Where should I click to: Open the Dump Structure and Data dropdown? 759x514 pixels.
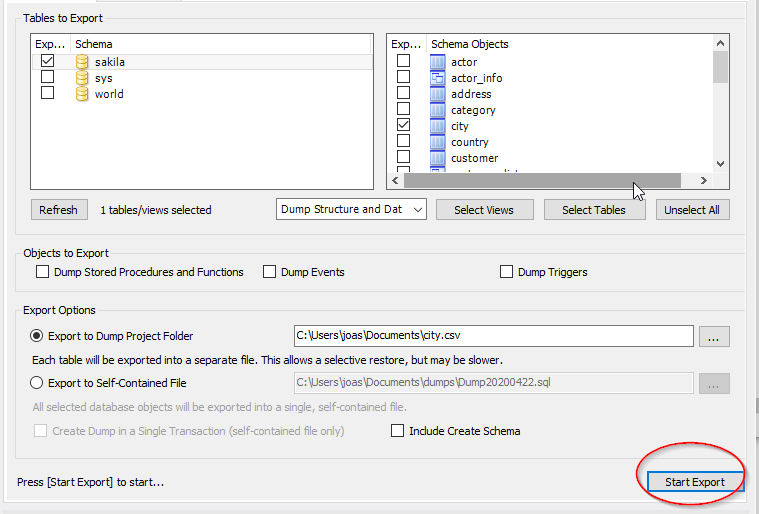click(x=351, y=210)
